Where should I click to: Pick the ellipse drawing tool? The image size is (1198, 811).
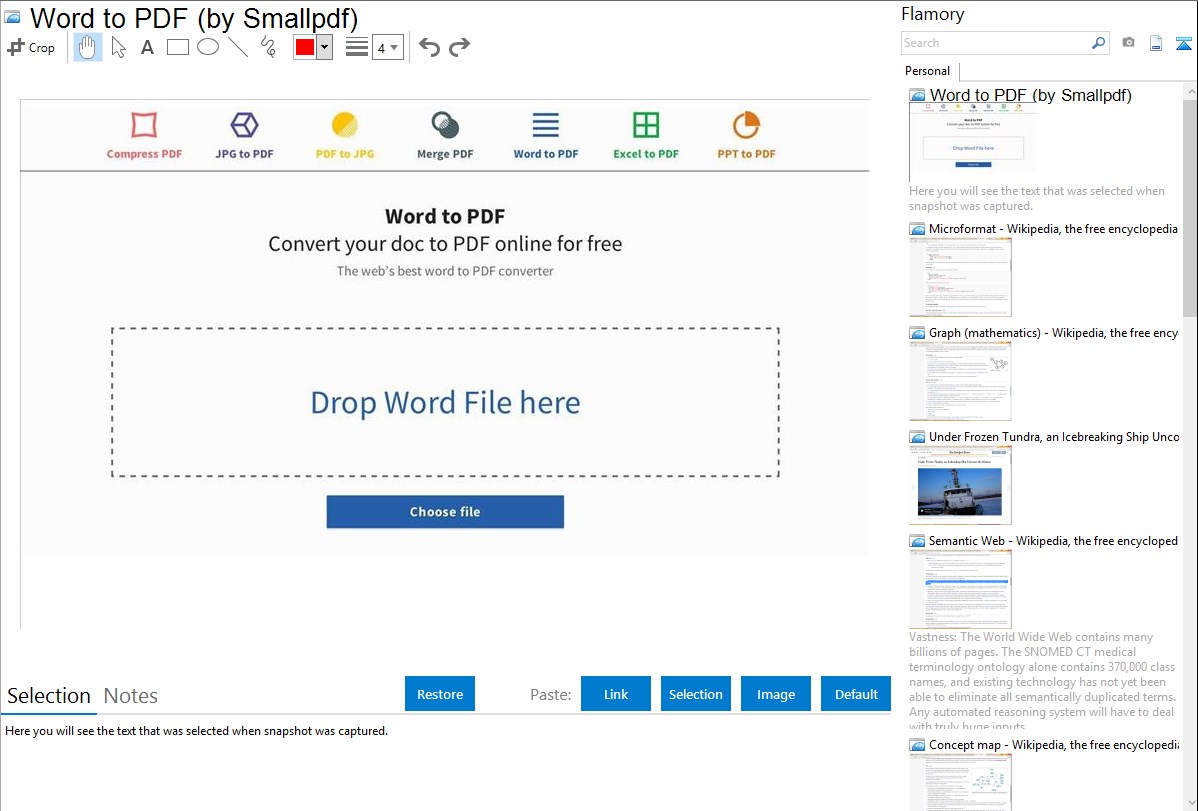pyautogui.click(x=208, y=47)
